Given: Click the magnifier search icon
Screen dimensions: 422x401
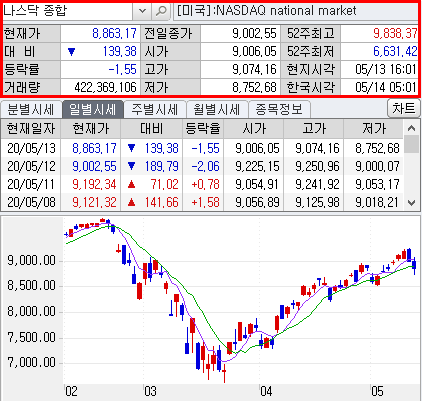Looking at the screenshot, I should click(161, 11).
